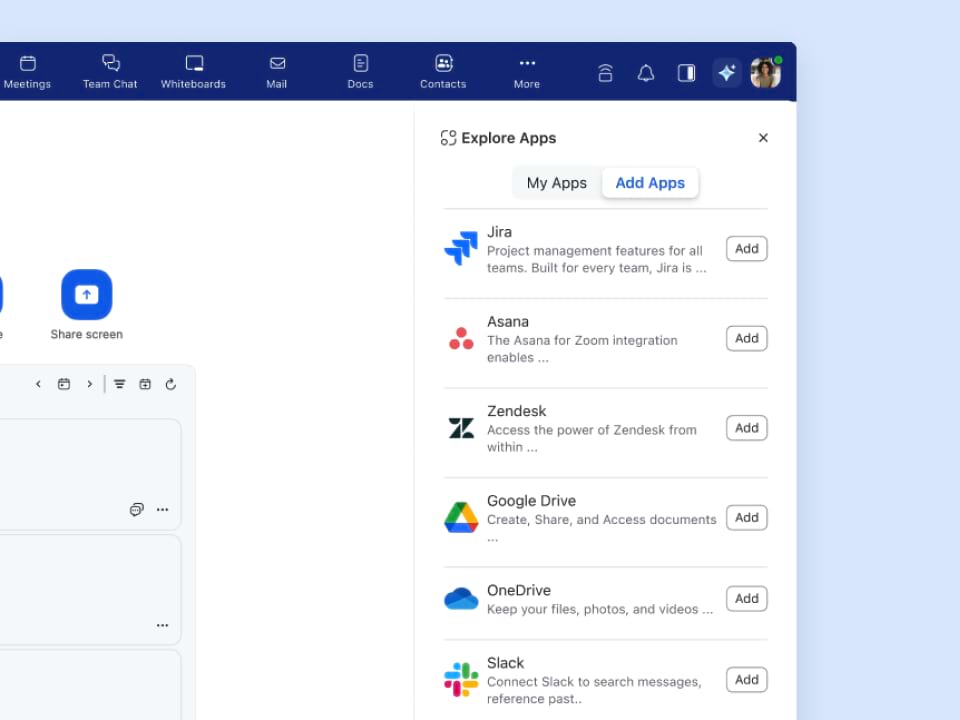Open the notifications bell
The height and width of the screenshot is (720, 960).
[x=645, y=72]
